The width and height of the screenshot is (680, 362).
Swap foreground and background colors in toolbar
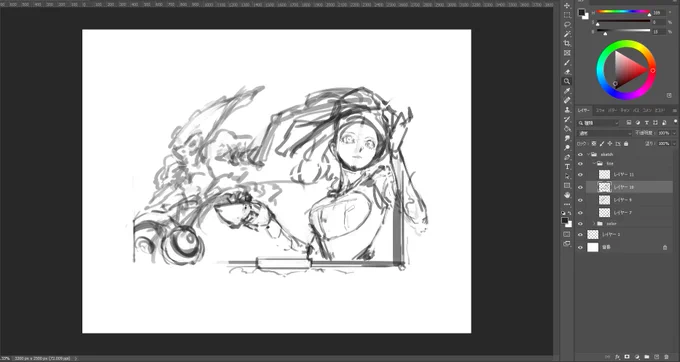click(570, 213)
